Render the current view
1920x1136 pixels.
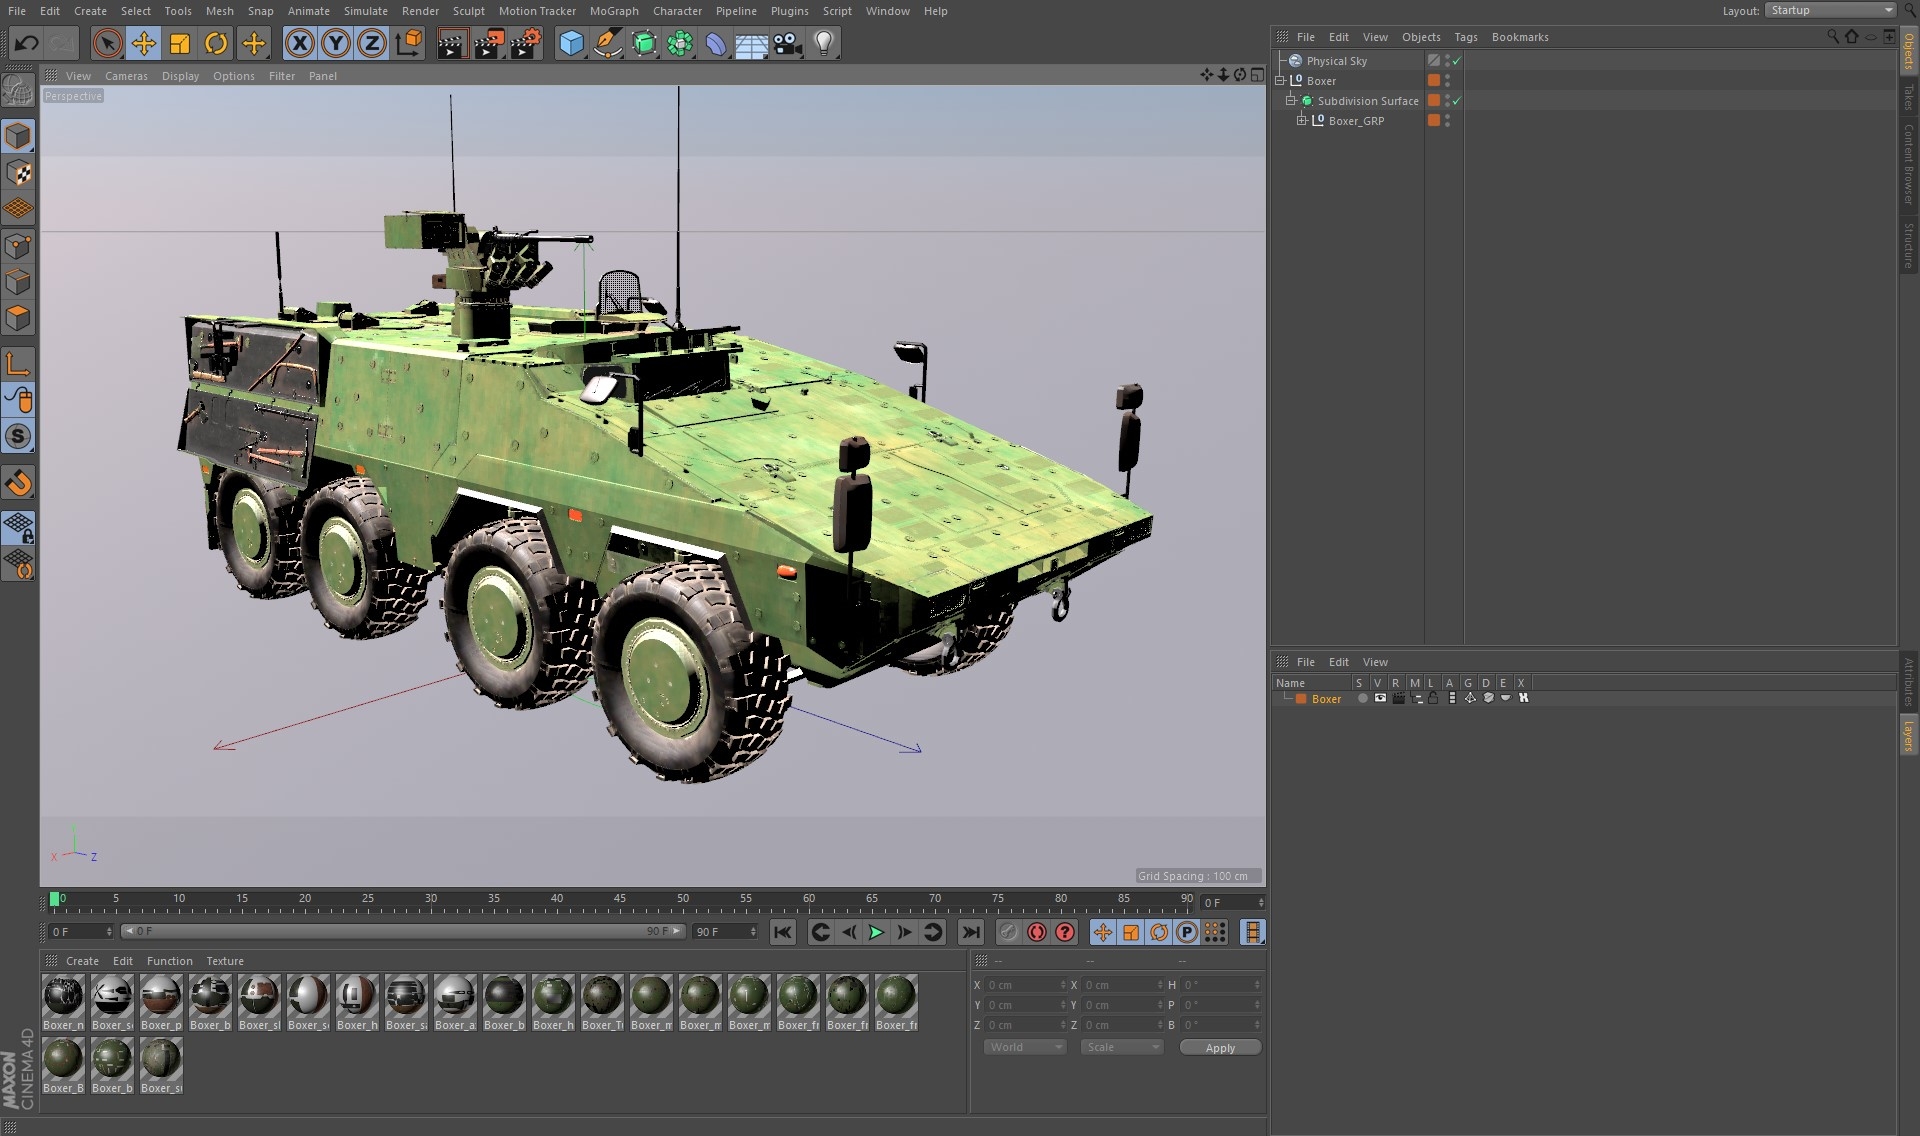tap(451, 43)
